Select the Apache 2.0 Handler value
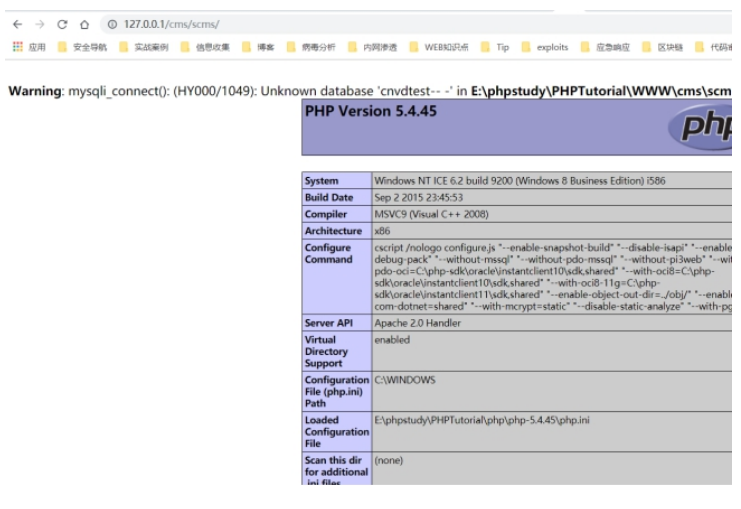Image resolution: width=741 pixels, height=509 pixels. point(418,323)
